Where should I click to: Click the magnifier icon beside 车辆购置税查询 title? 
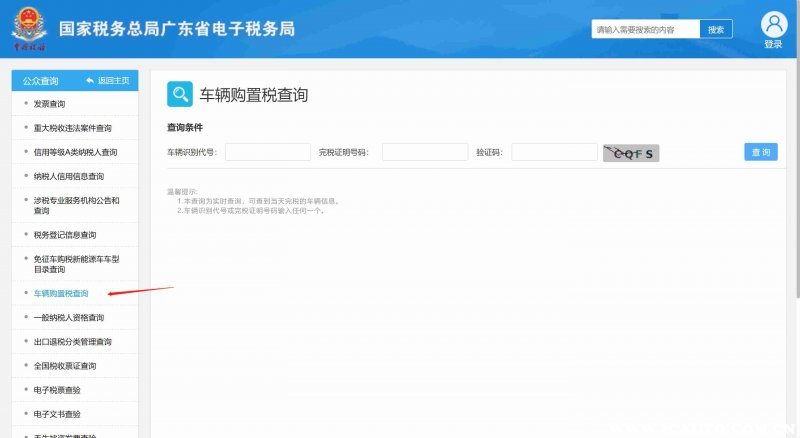point(180,95)
